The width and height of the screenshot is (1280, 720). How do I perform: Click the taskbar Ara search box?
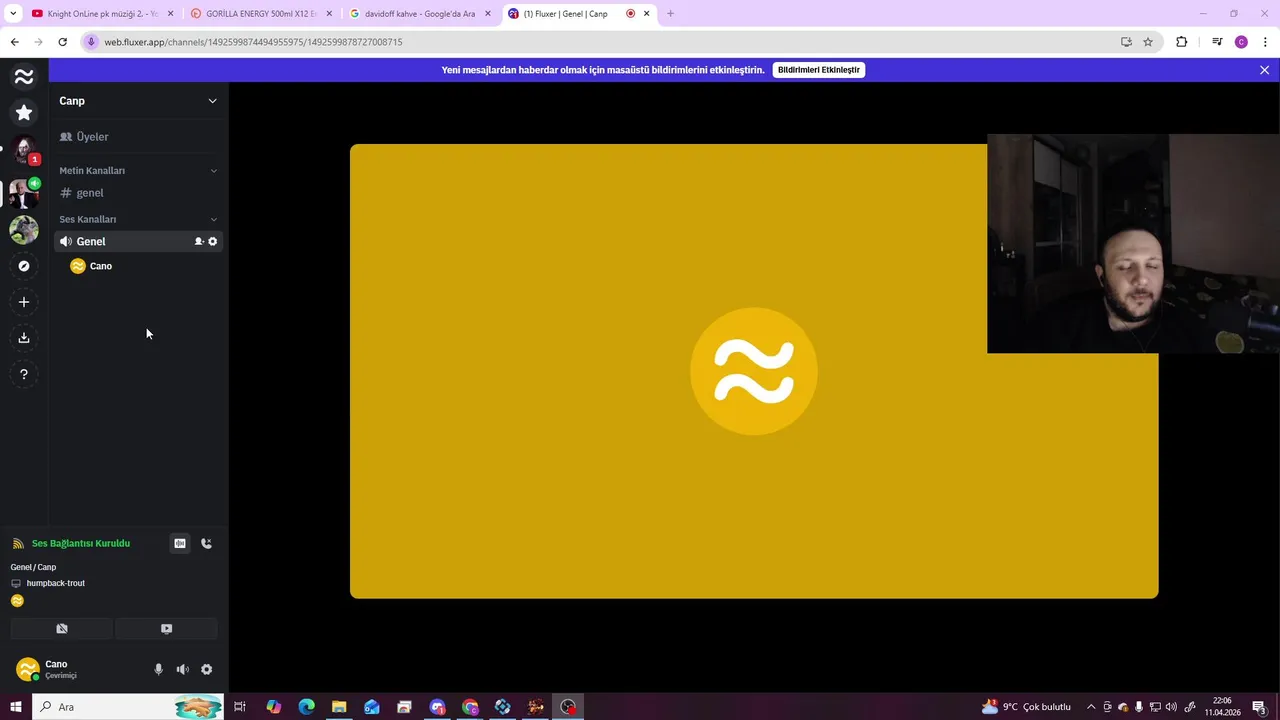pos(128,707)
